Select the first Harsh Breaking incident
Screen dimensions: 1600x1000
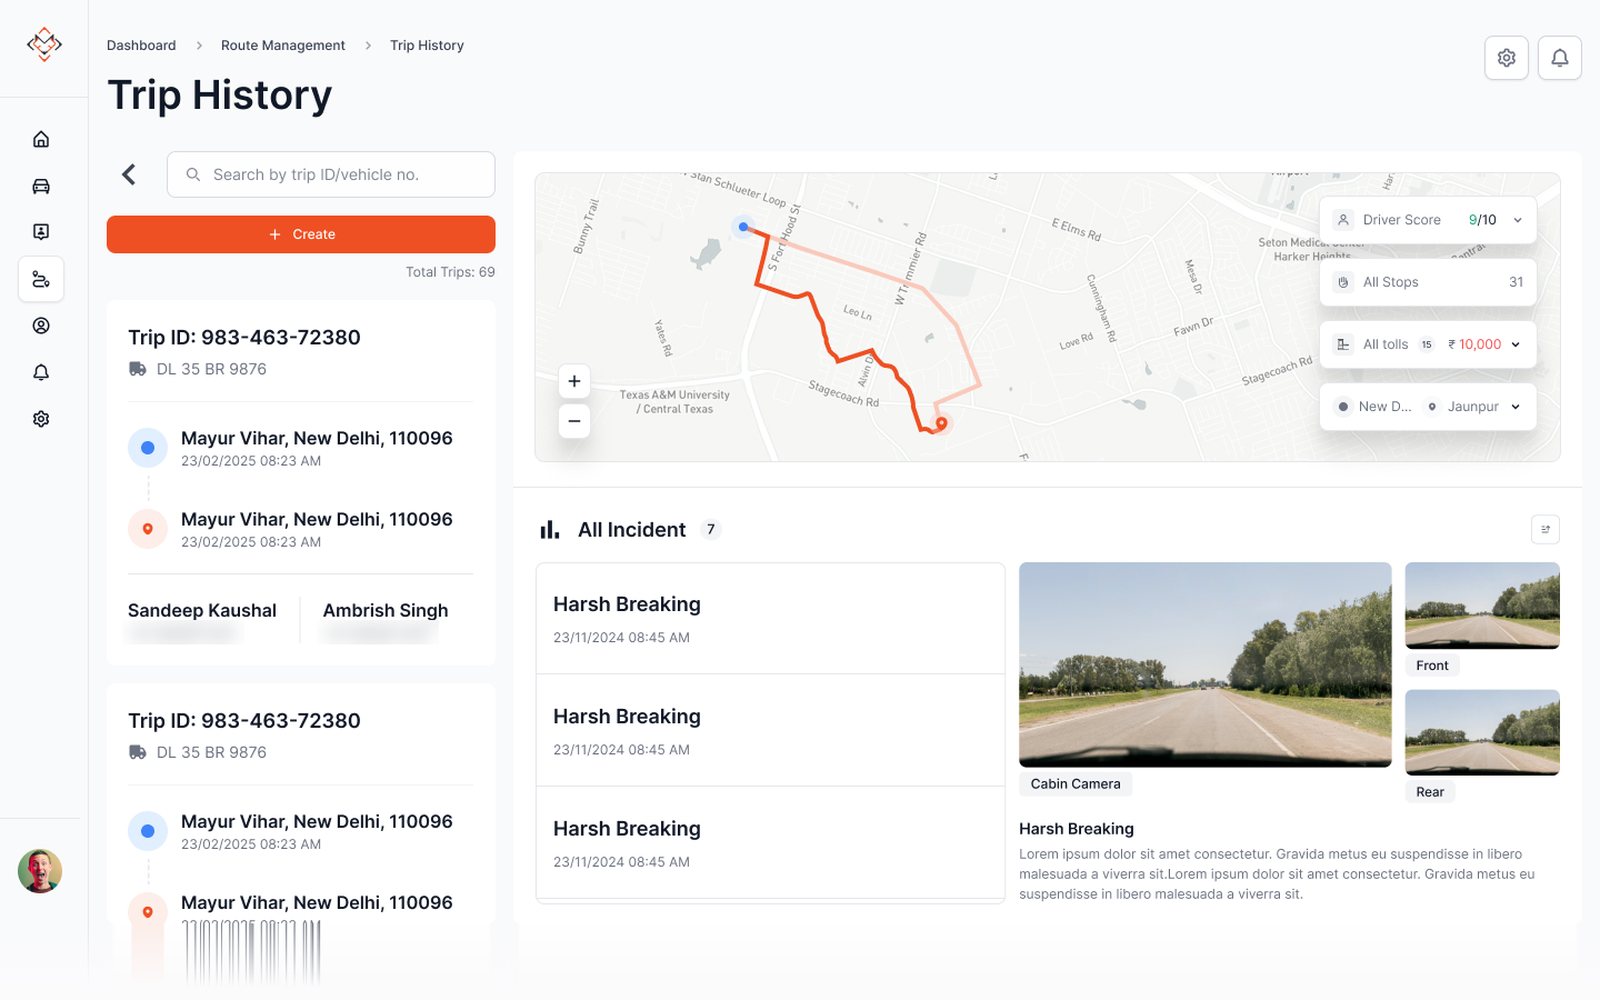tap(770, 618)
